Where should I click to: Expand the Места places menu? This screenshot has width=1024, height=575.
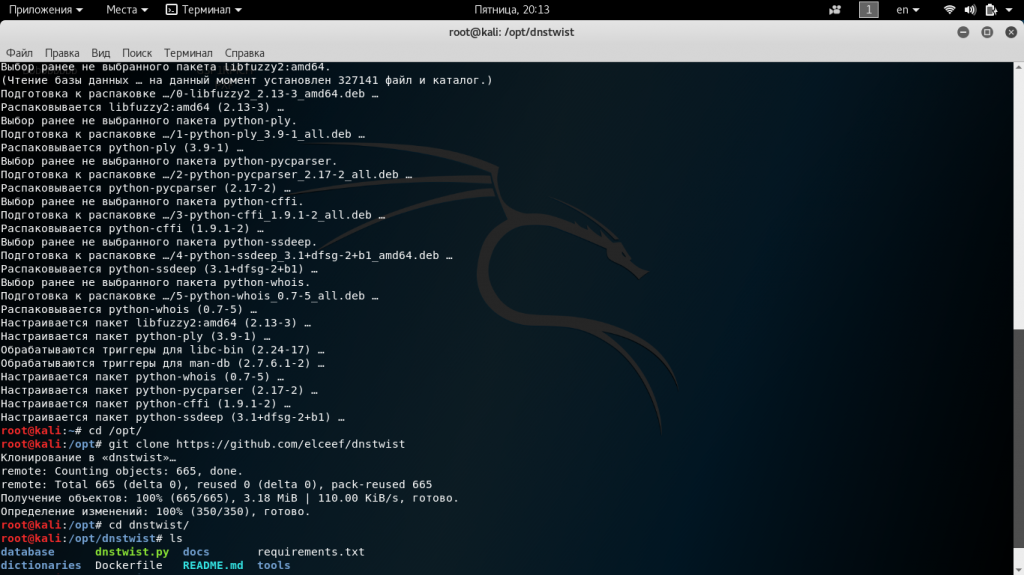126,10
